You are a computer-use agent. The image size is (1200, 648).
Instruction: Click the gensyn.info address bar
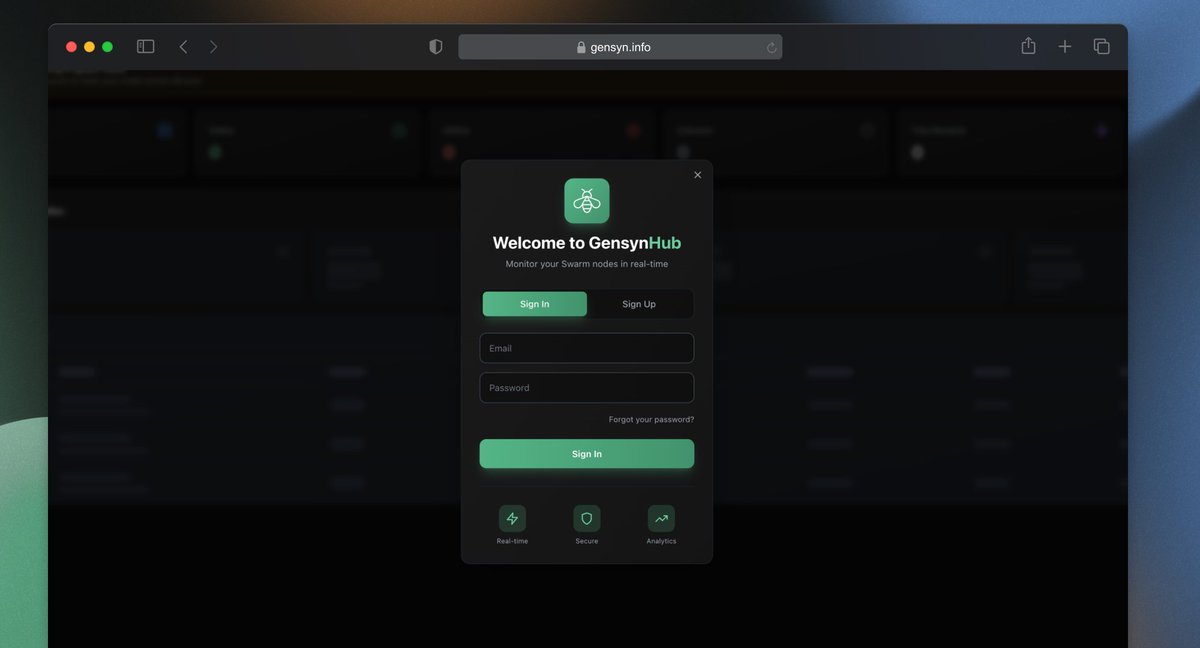click(620, 47)
